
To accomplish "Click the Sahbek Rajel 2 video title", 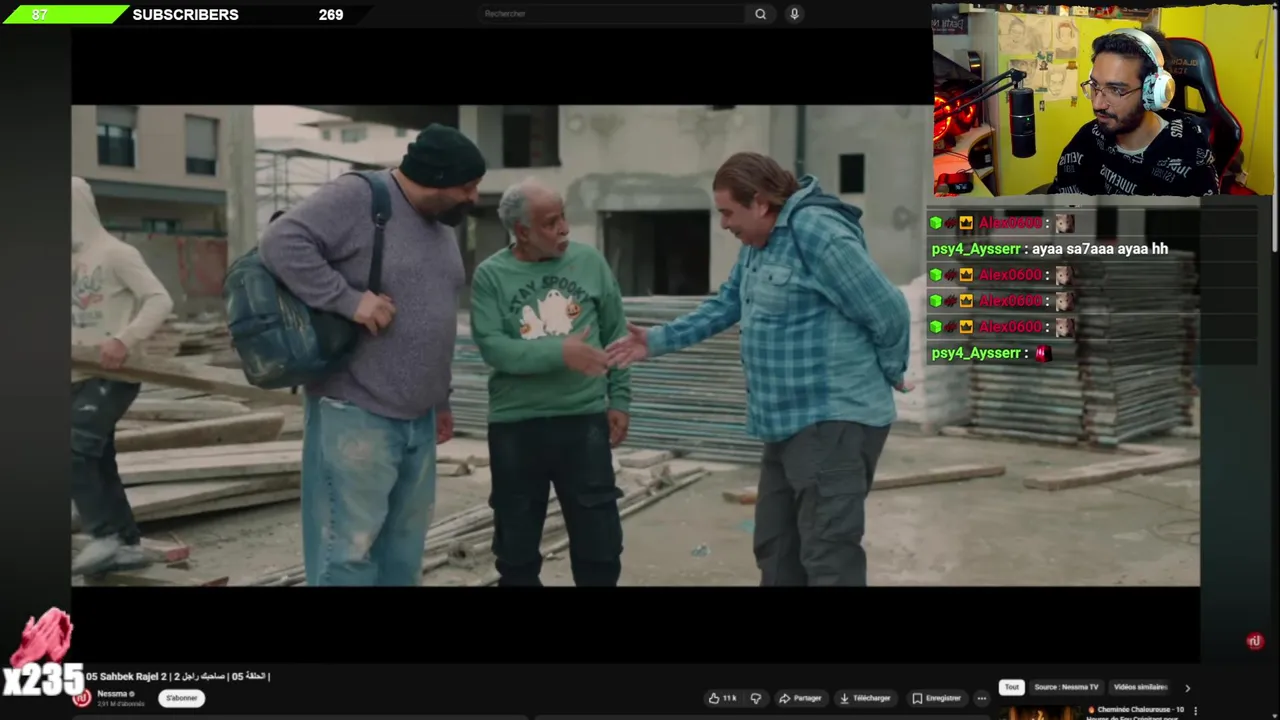I will point(178,676).
